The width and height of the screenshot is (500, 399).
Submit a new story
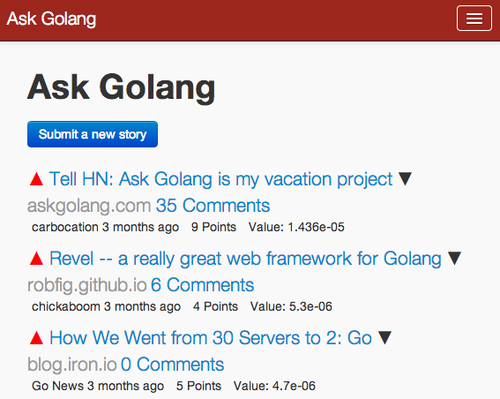(x=92, y=134)
